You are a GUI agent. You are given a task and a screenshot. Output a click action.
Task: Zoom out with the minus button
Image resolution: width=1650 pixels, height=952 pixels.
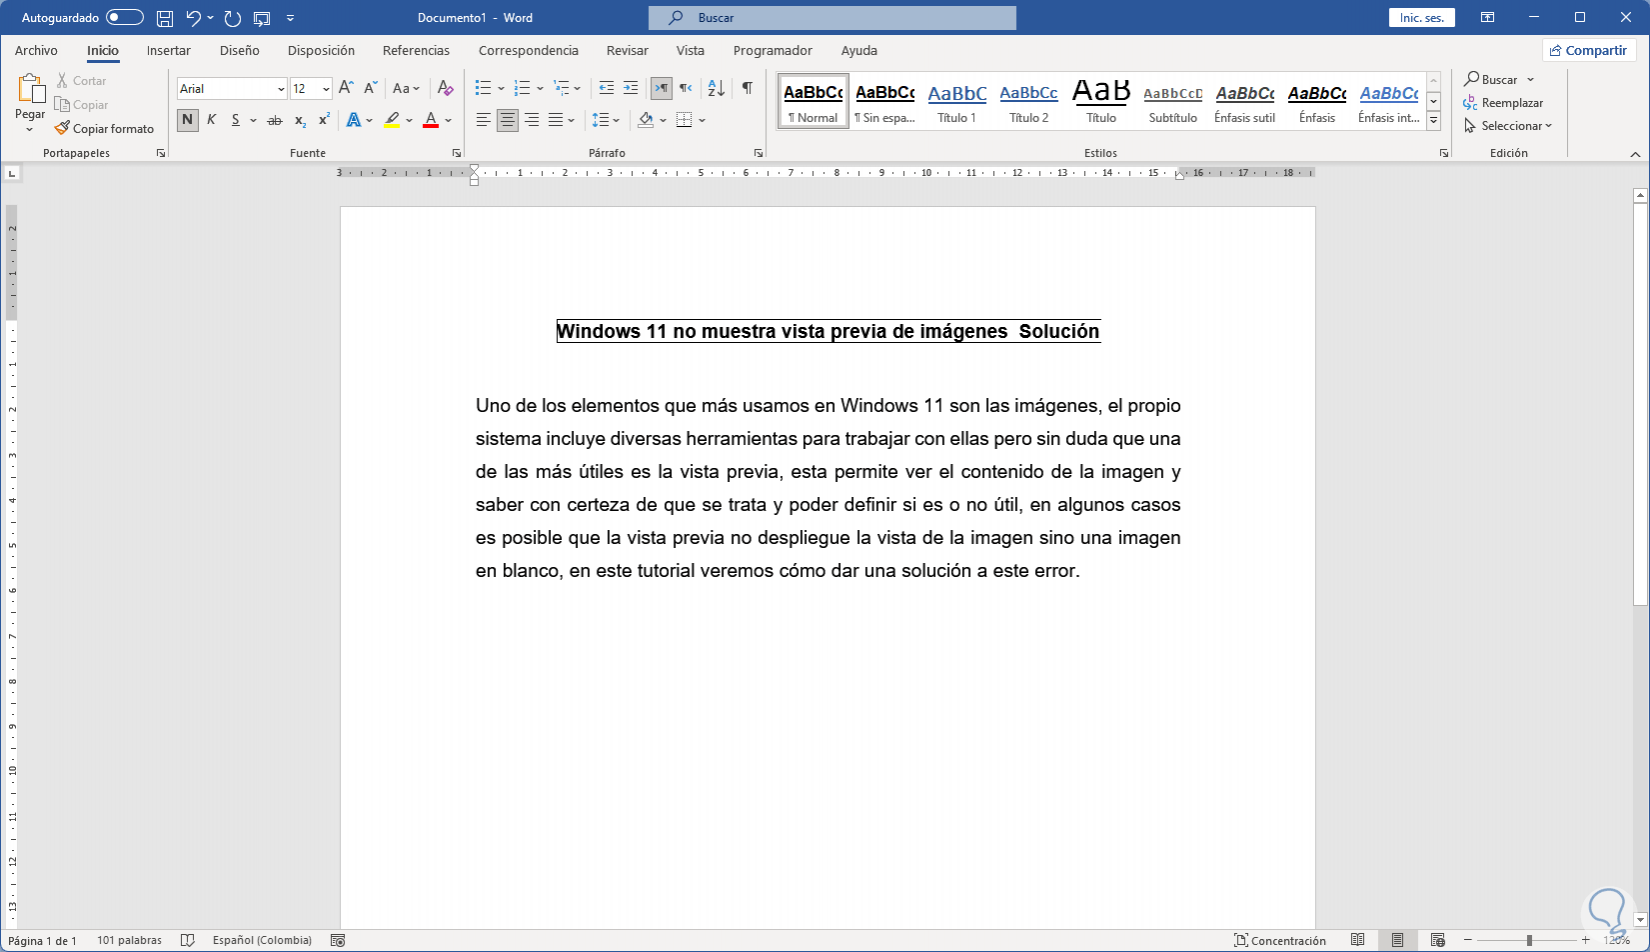click(x=1468, y=940)
